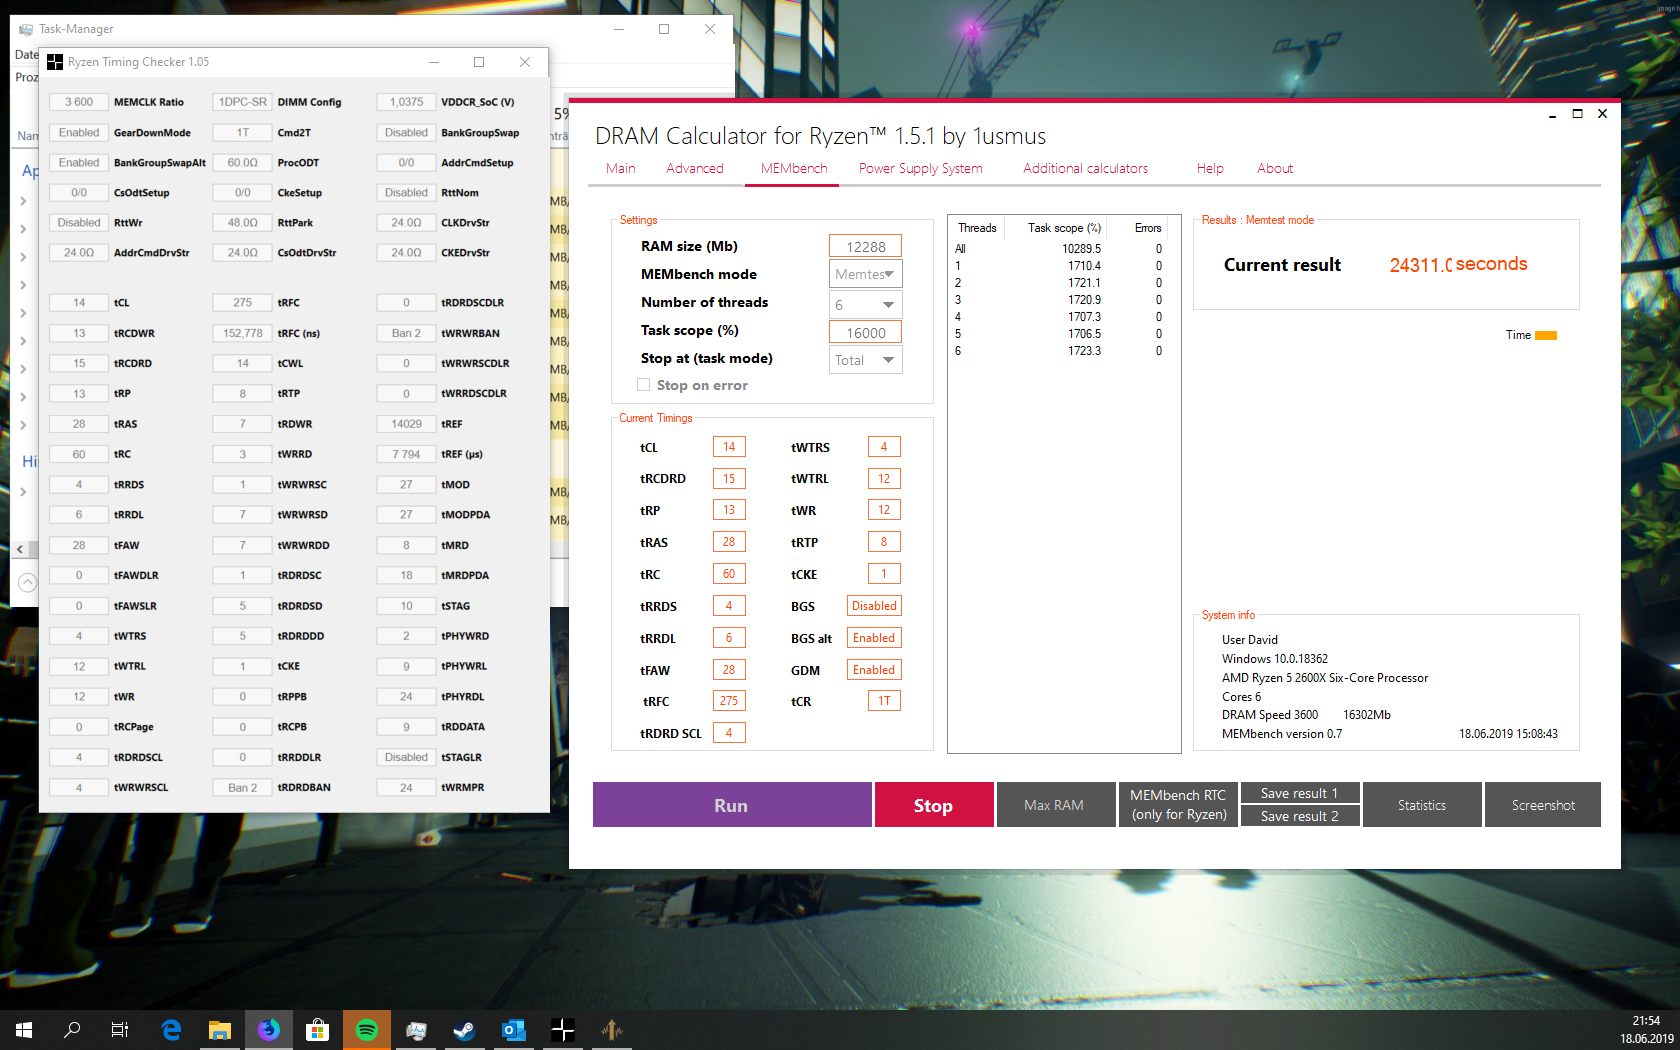1680x1050 pixels.
Task: Click Task-Manager horizontal scroll left arrow
Action: click(x=20, y=549)
